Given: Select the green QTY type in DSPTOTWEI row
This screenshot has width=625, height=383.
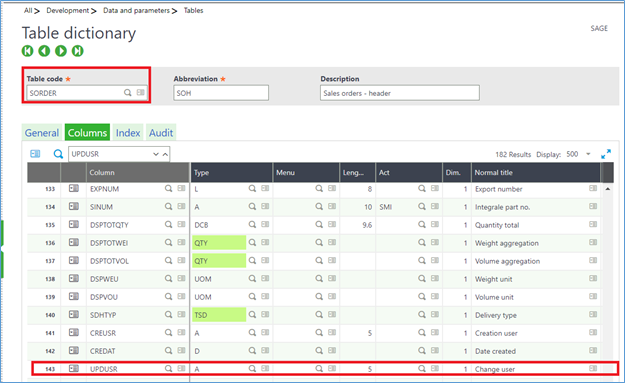Looking at the screenshot, I should click(219, 243).
